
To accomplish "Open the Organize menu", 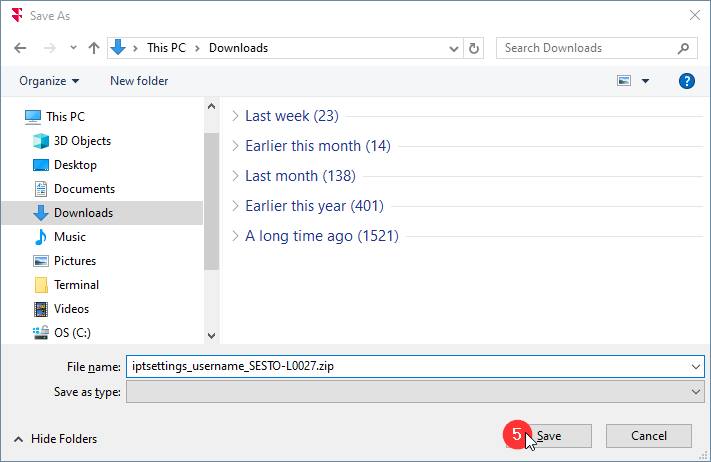I will (48, 81).
